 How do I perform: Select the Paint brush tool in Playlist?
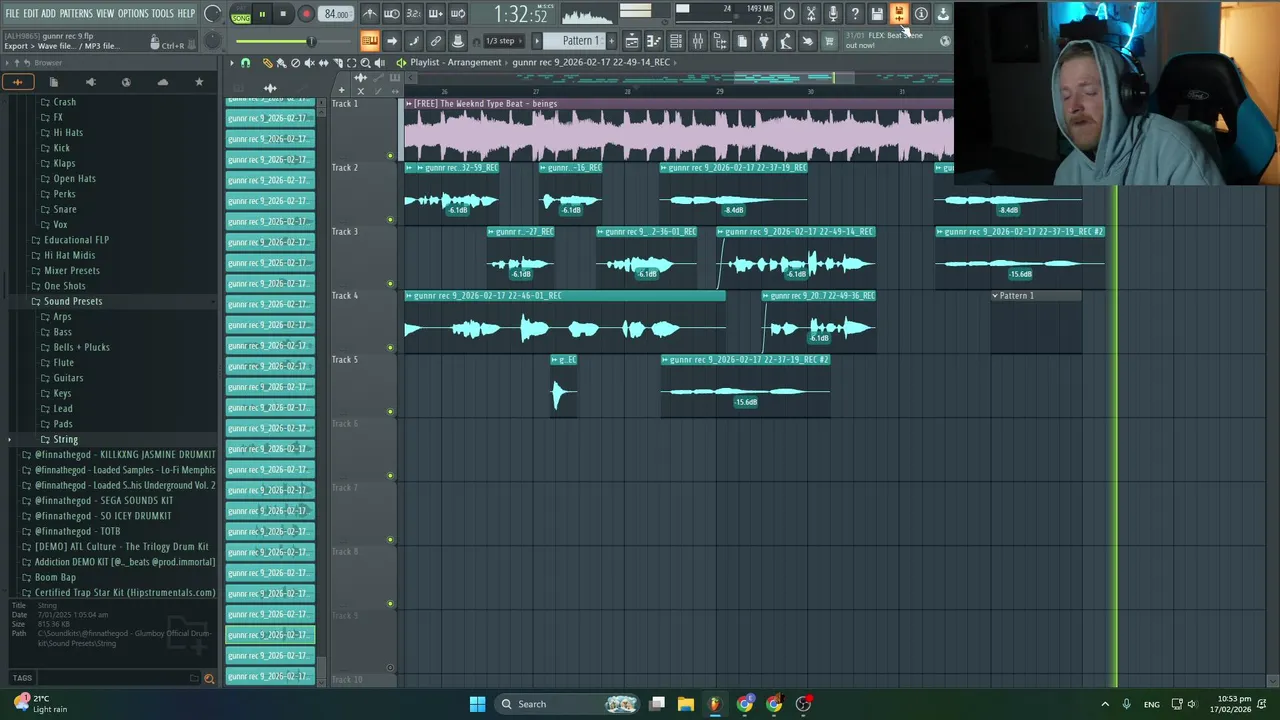(x=281, y=63)
